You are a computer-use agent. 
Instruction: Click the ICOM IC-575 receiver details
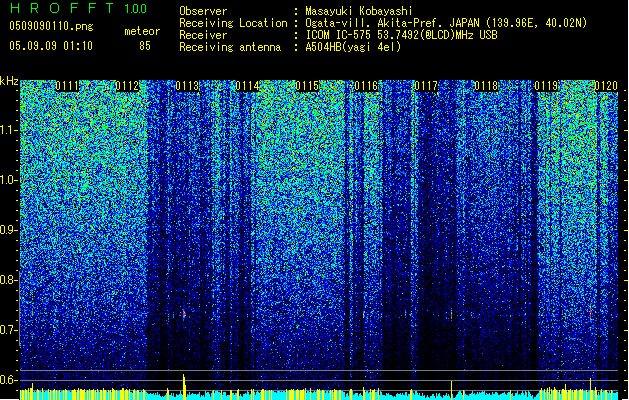(x=401, y=35)
